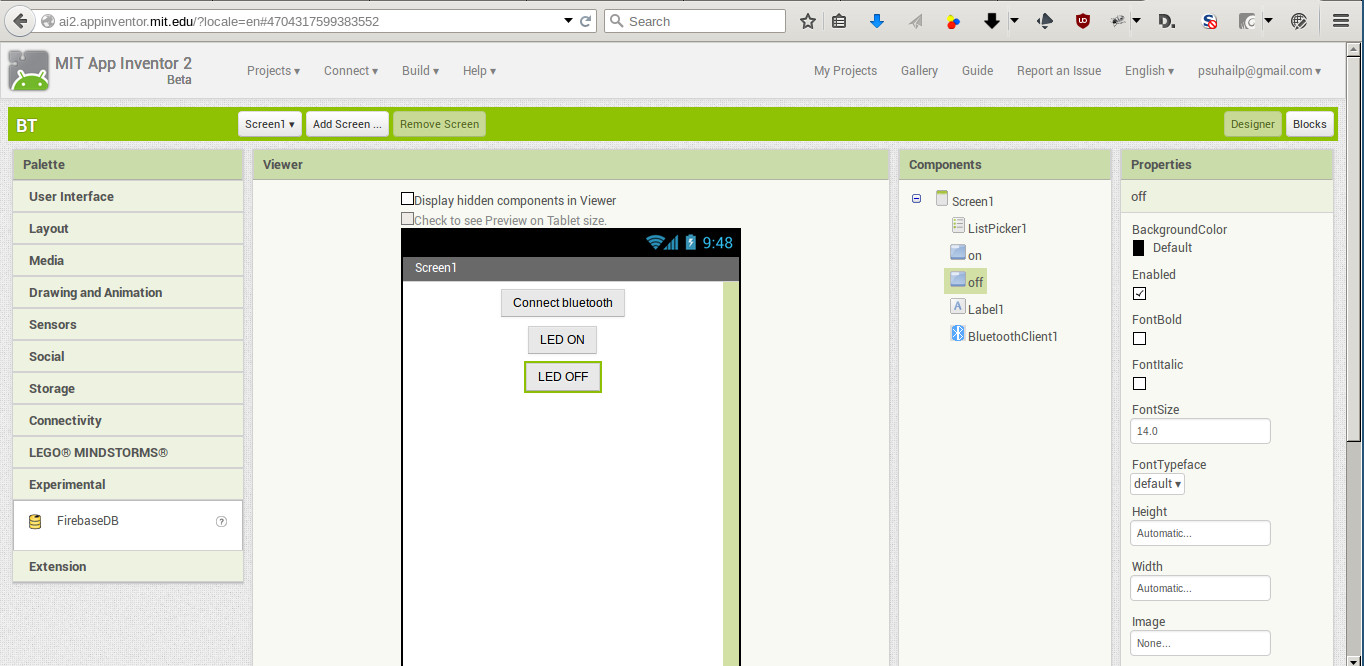Open the English language dropdown

click(1149, 71)
